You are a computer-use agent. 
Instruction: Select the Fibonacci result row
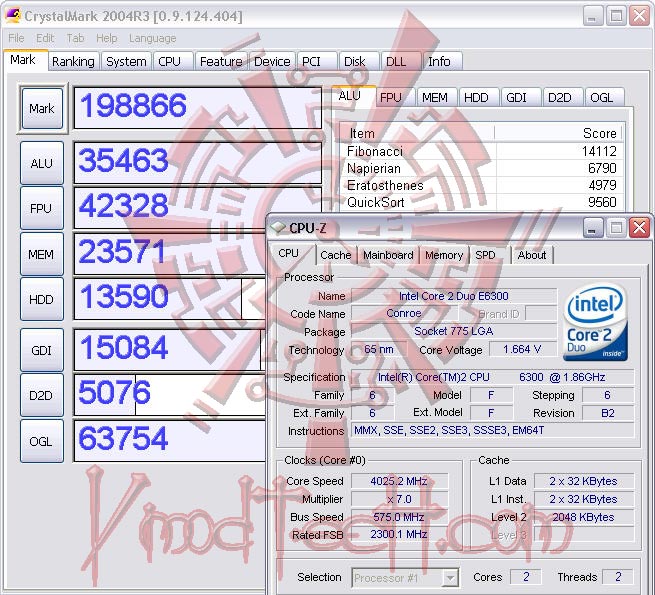(x=482, y=151)
